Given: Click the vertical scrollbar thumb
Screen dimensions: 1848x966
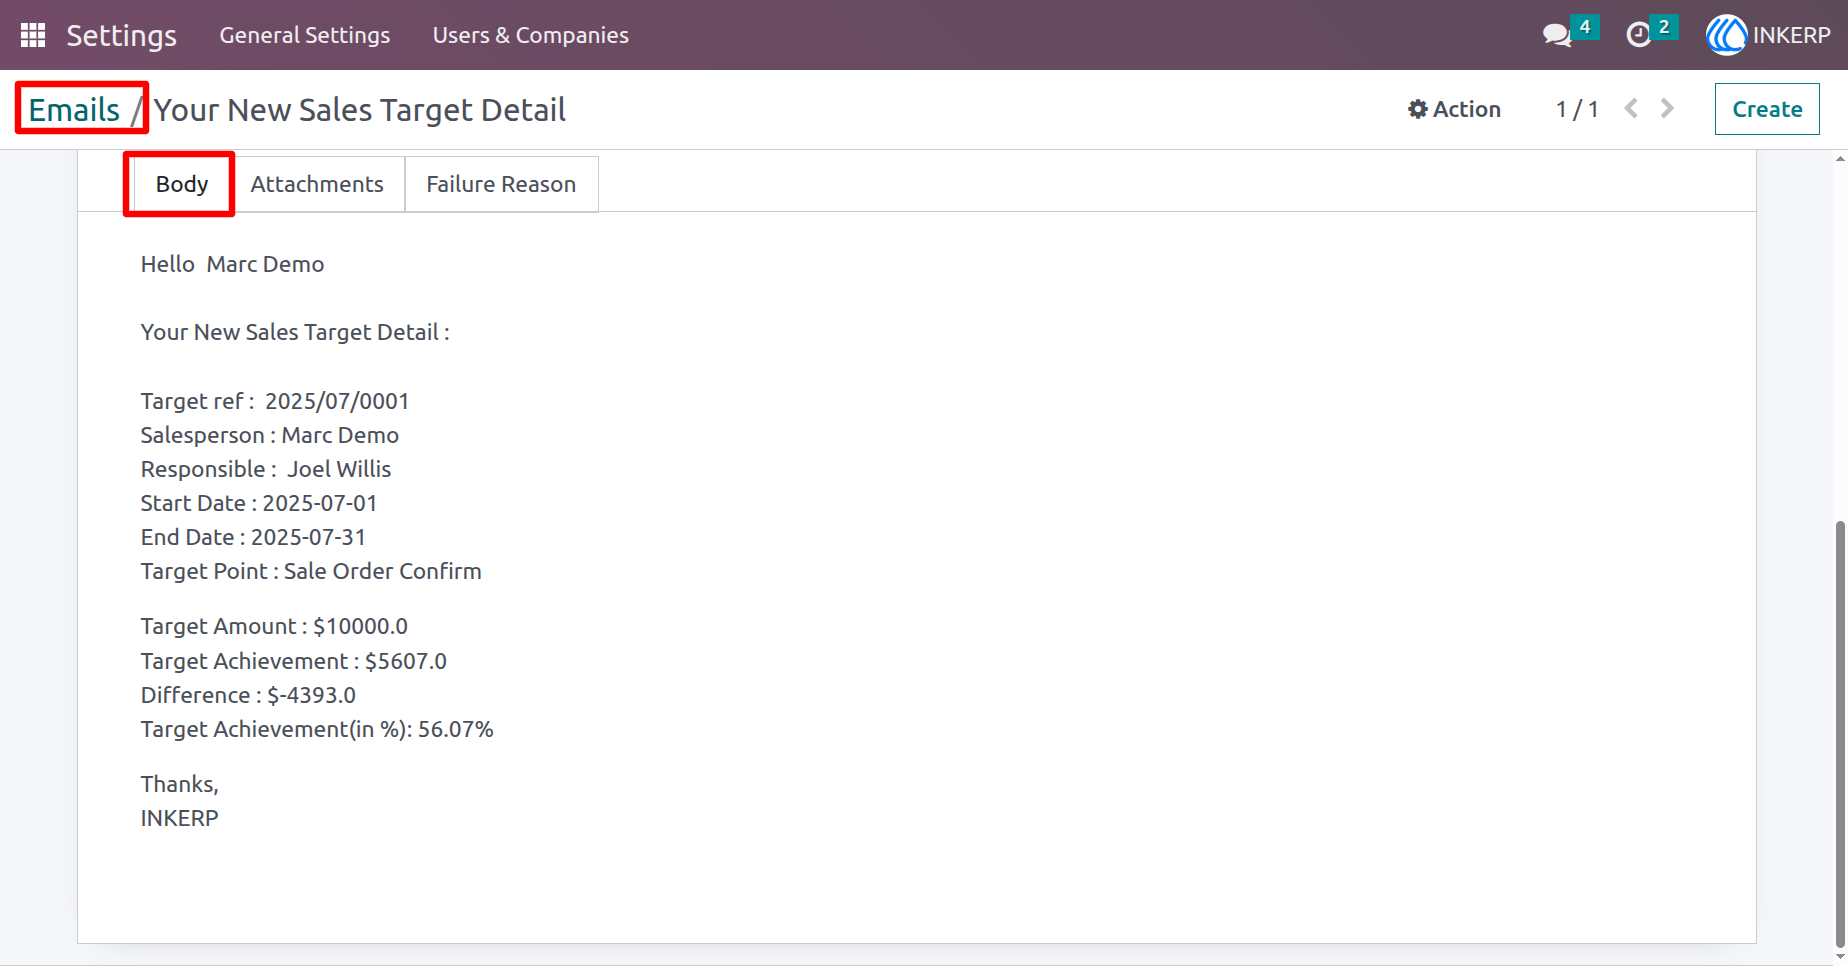Looking at the screenshot, I should click(x=1840, y=735).
